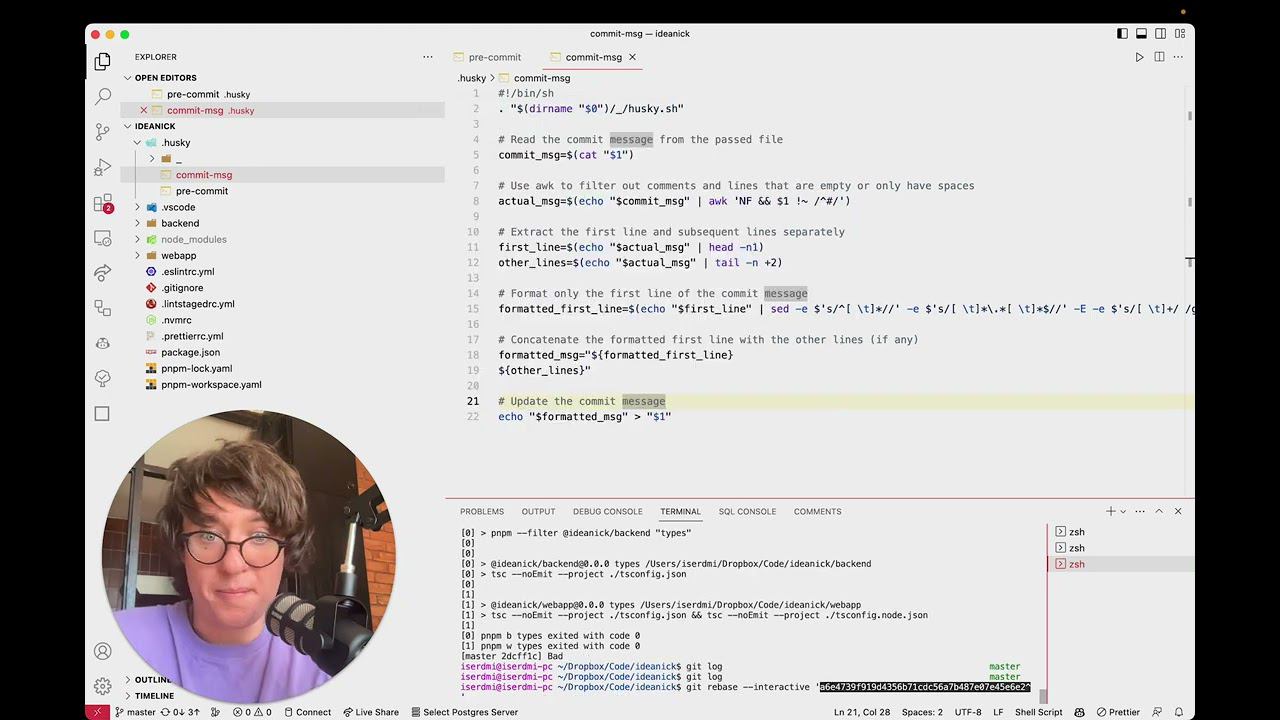Open the Source Control view
Image resolution: width=1280 pixels, height=720 pixels.
click(x=102, y=132)
